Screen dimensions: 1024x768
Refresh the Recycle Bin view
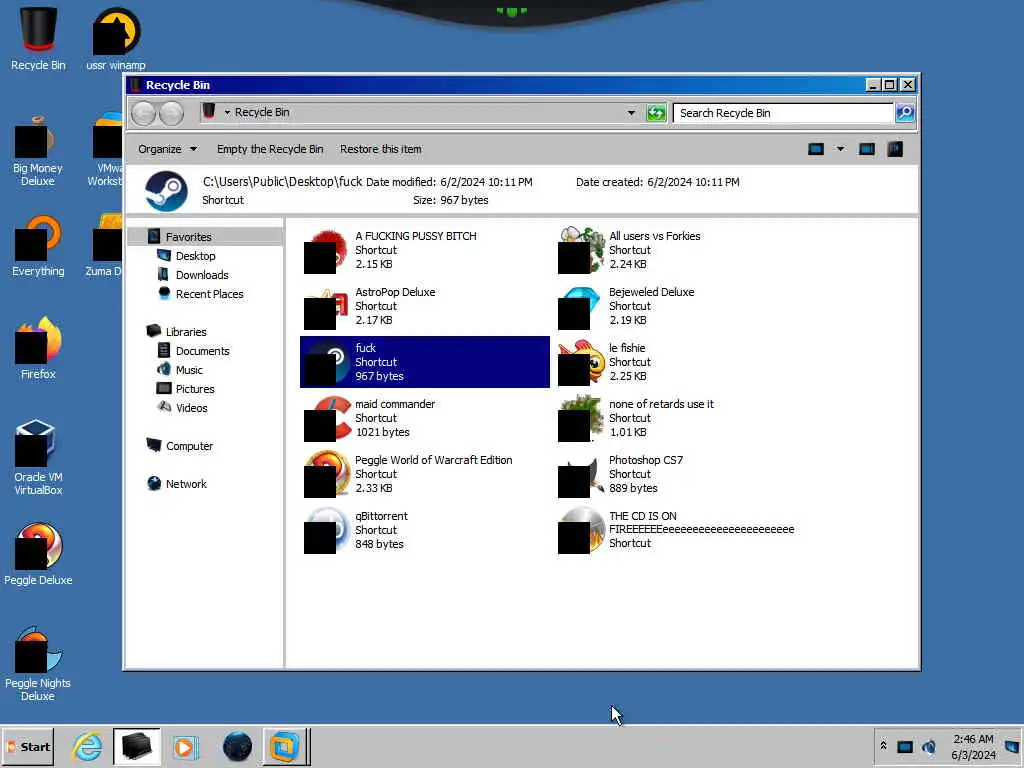click(656, 113)
